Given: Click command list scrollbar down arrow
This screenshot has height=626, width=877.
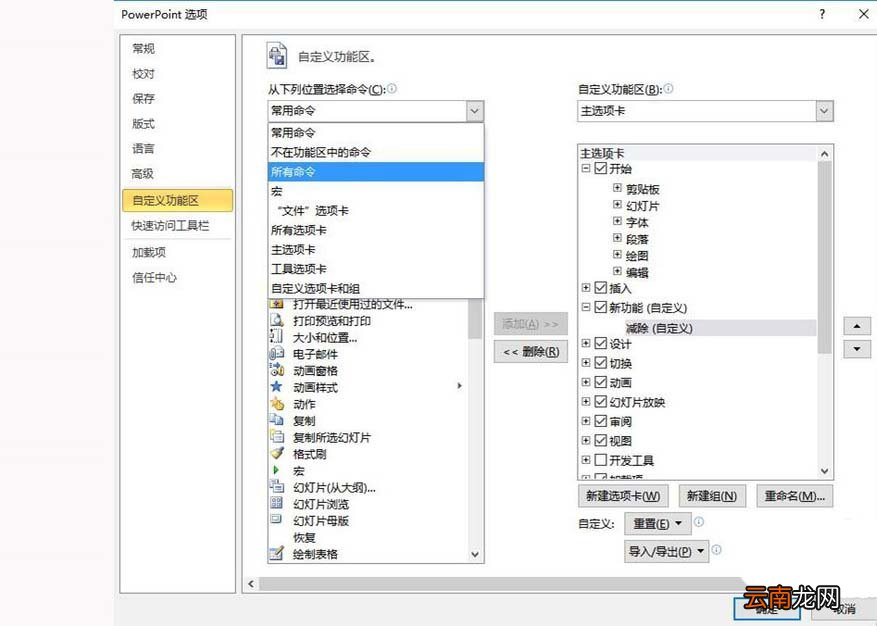Looking at the screenshot, I should pyautogui.click(x=475, y=554).
